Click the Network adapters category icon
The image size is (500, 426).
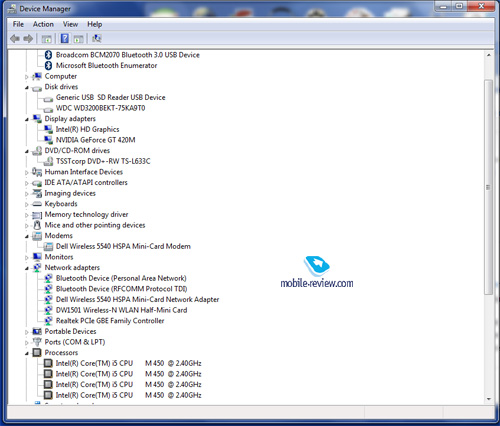[x=37, y=268]
